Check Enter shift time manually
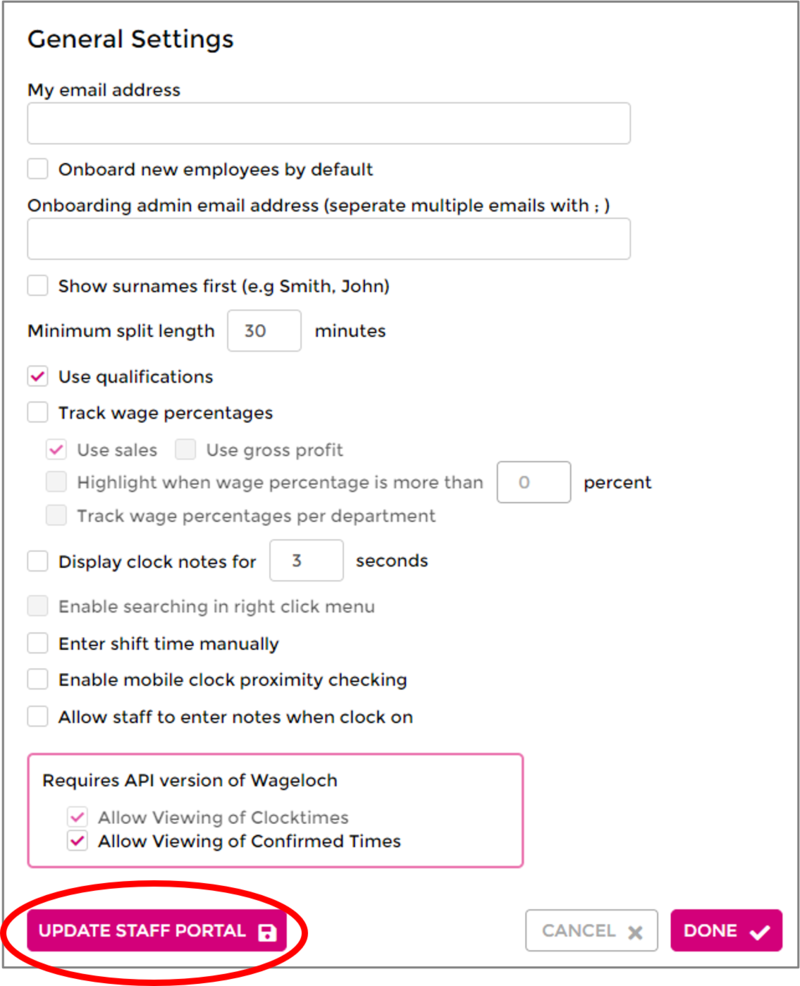The image size is (800, 986). (37, 643)
